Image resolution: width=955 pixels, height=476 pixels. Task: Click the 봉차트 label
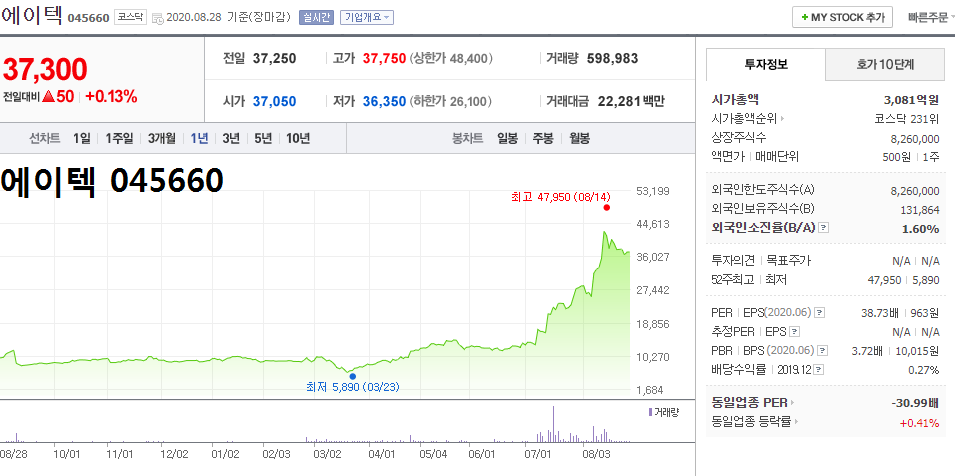click(x=468, y=138)
